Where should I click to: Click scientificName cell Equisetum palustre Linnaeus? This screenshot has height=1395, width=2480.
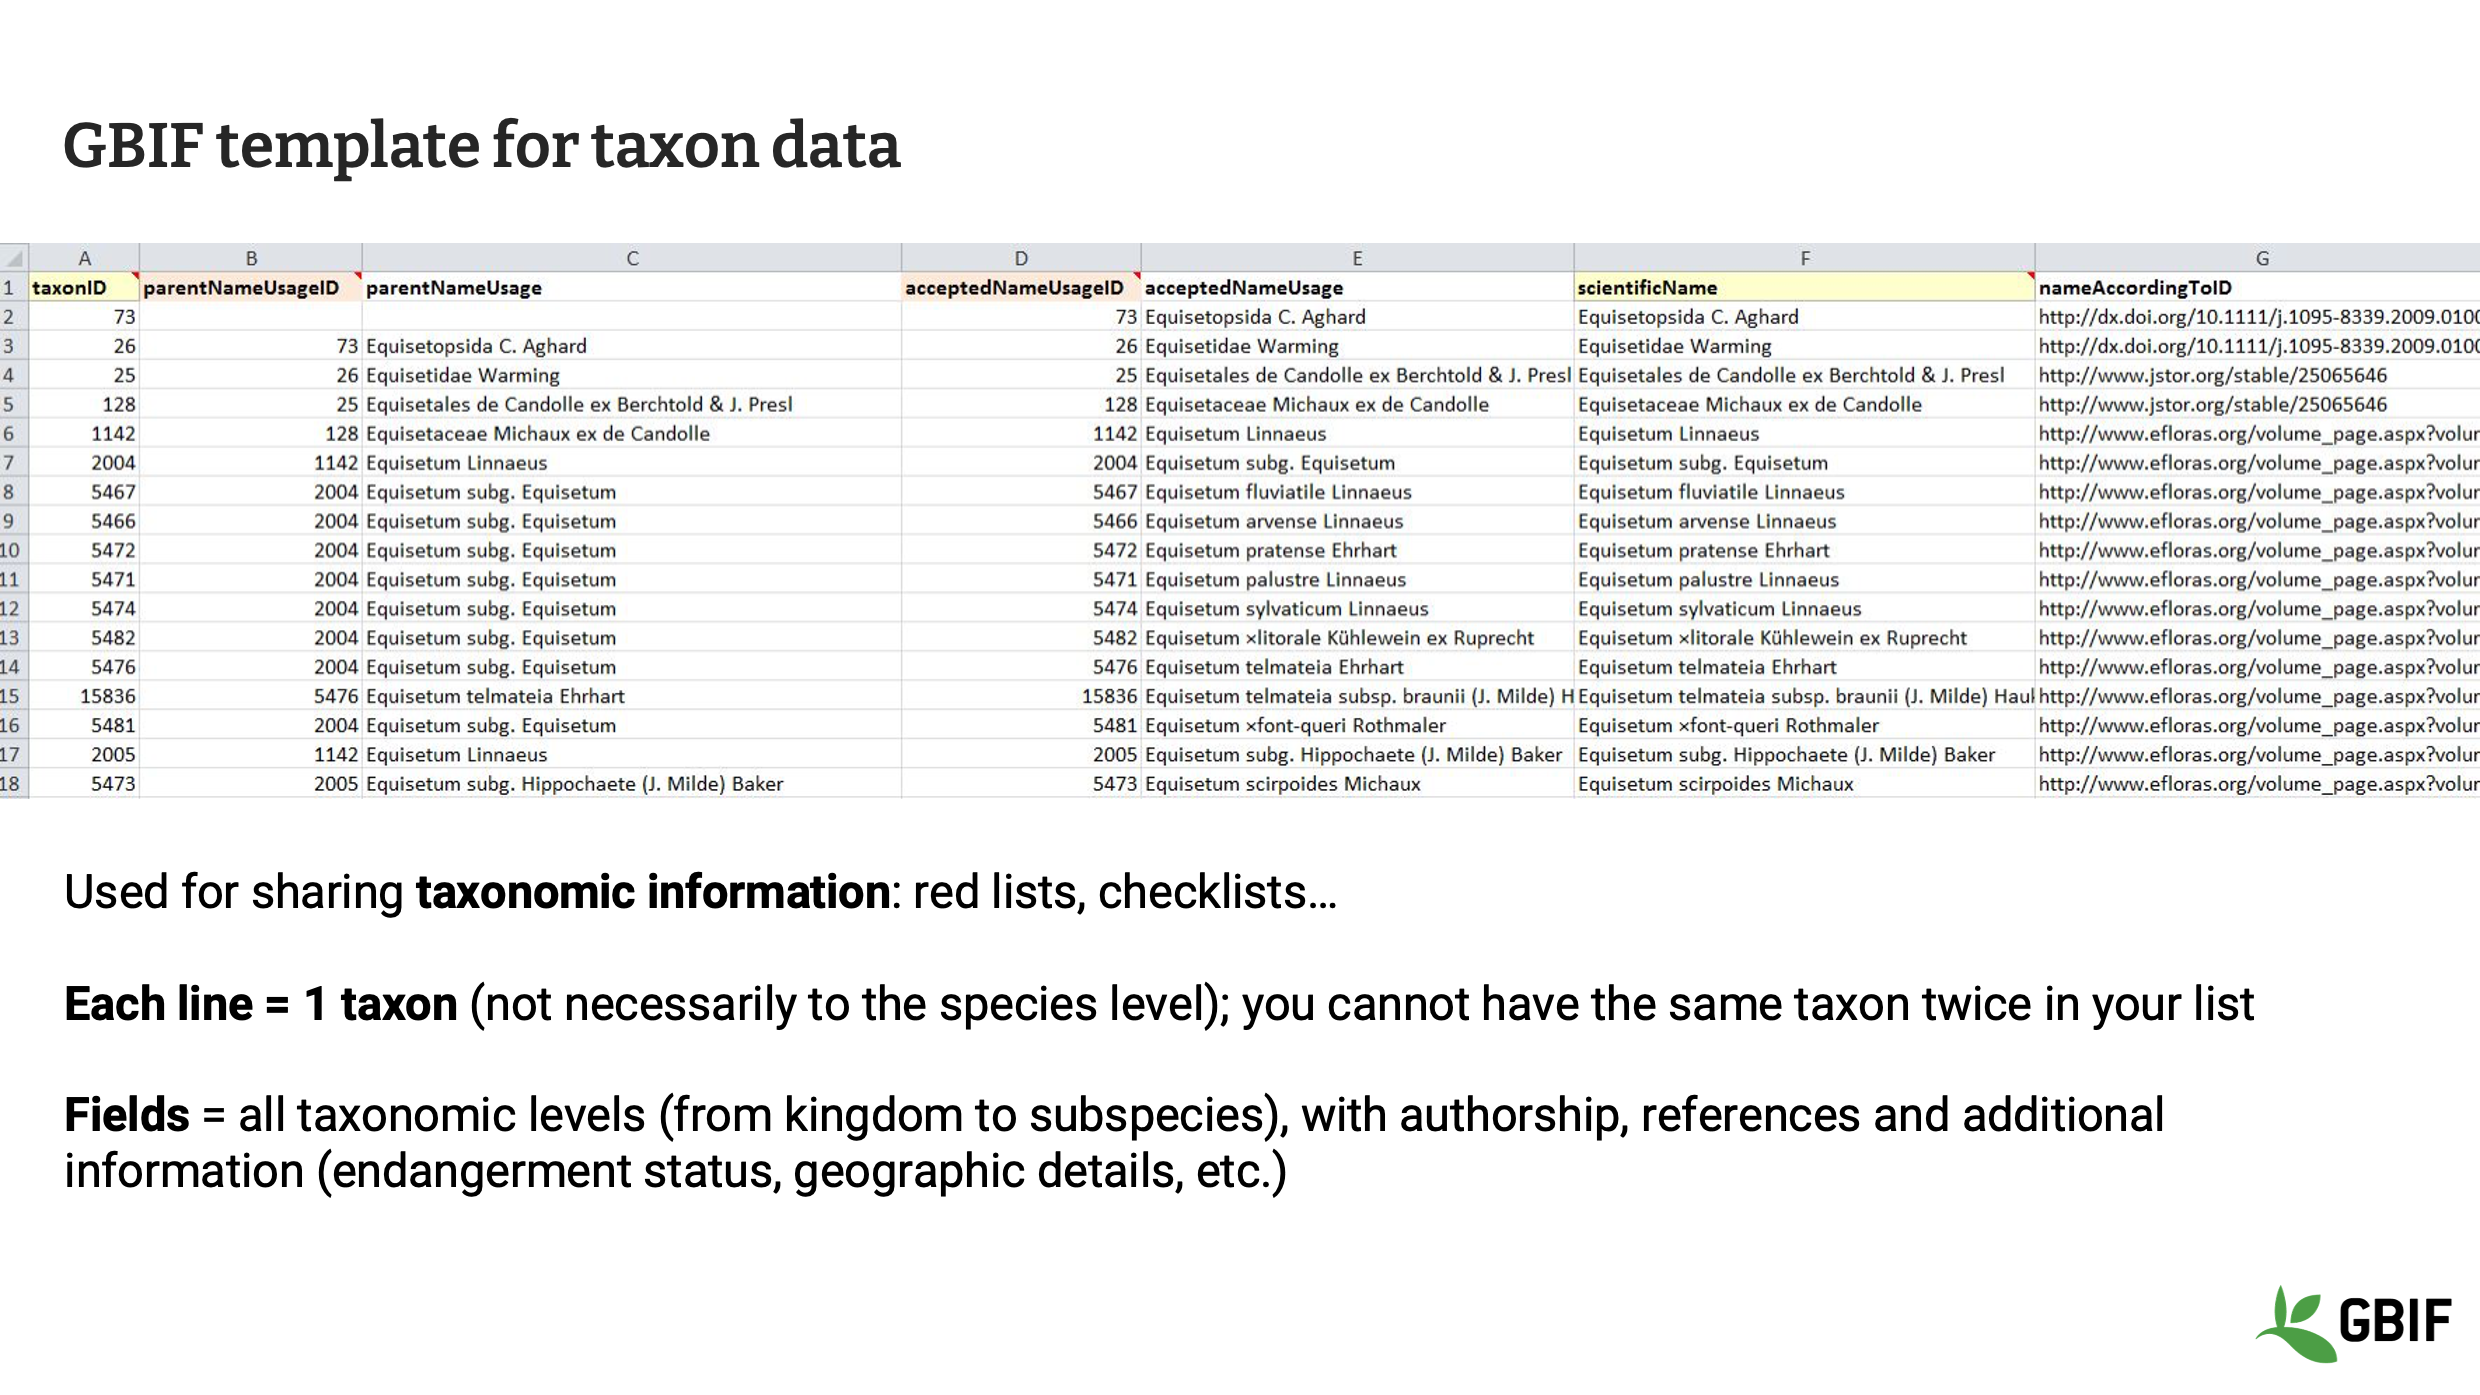coord(1804,579)
